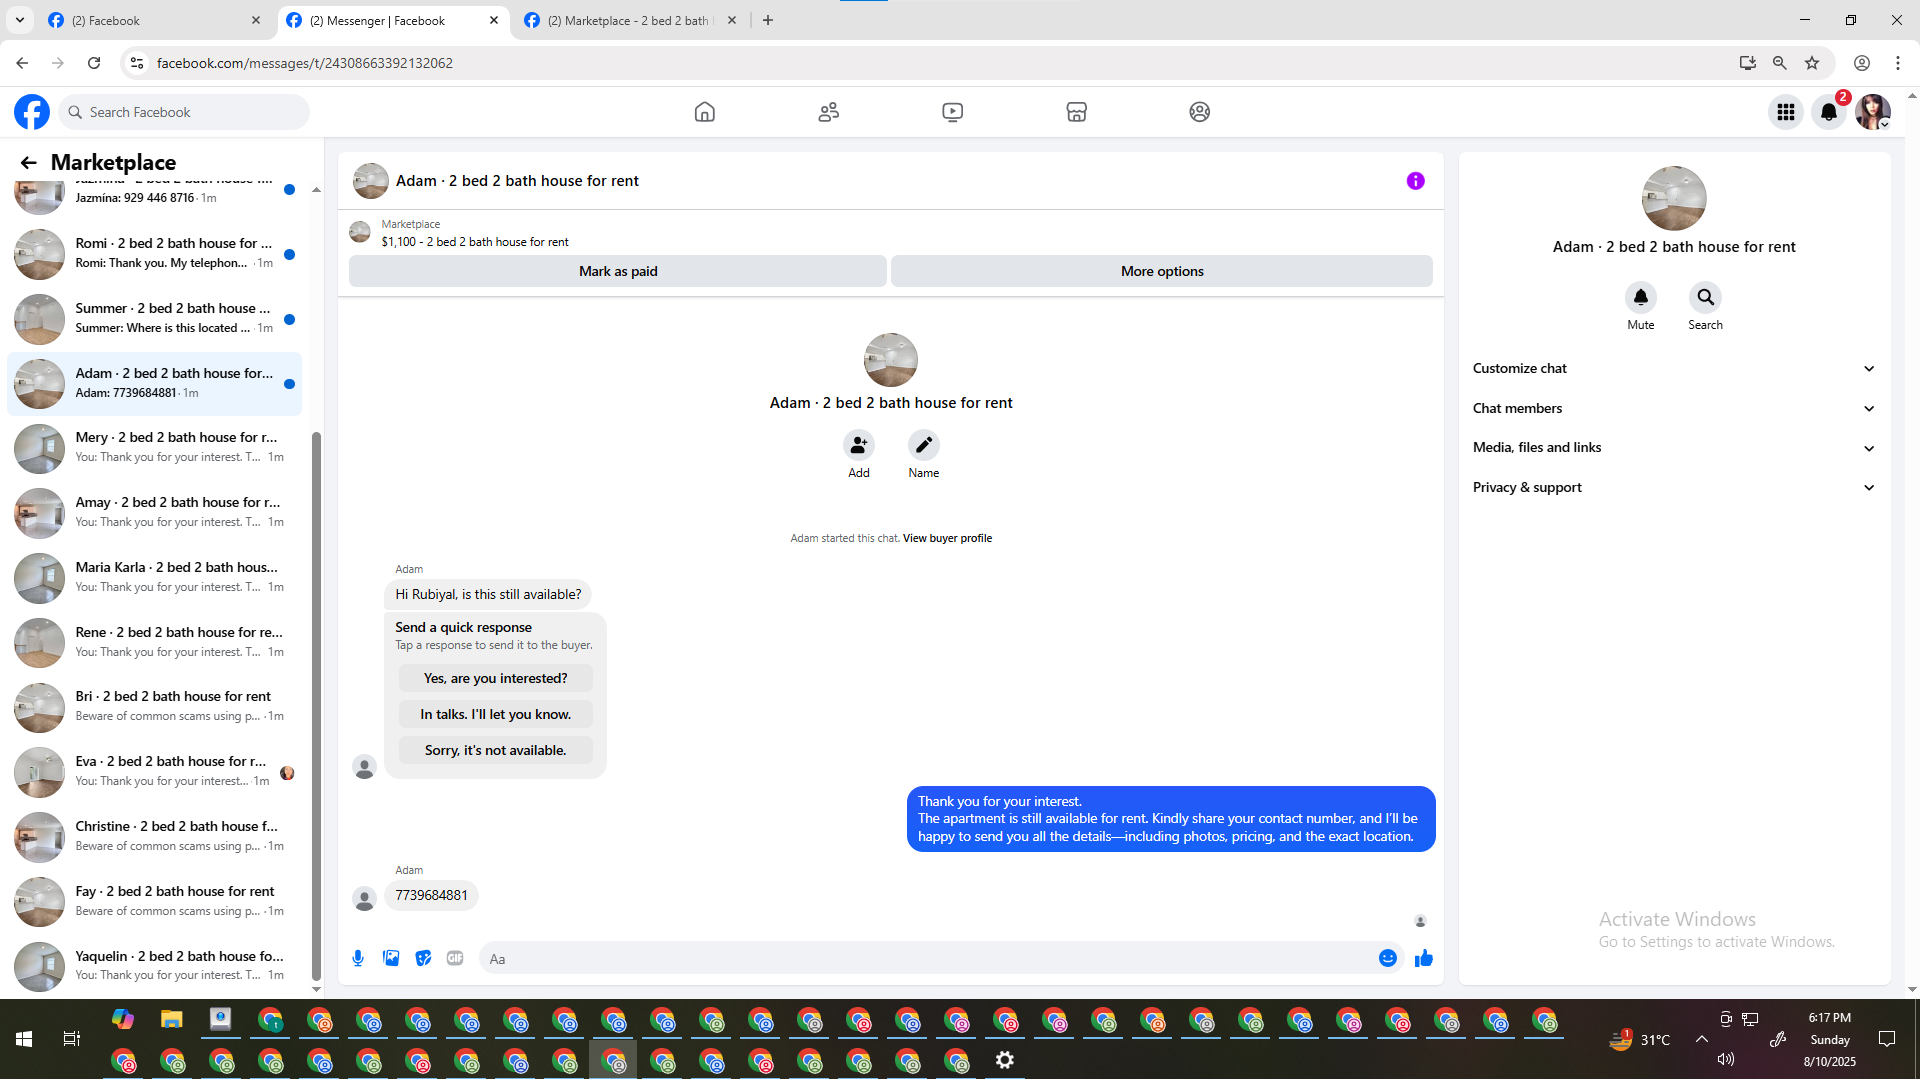Open Eva conversation in list
This screenshot has height=1079, width=1920.
(x=154, y=772)
